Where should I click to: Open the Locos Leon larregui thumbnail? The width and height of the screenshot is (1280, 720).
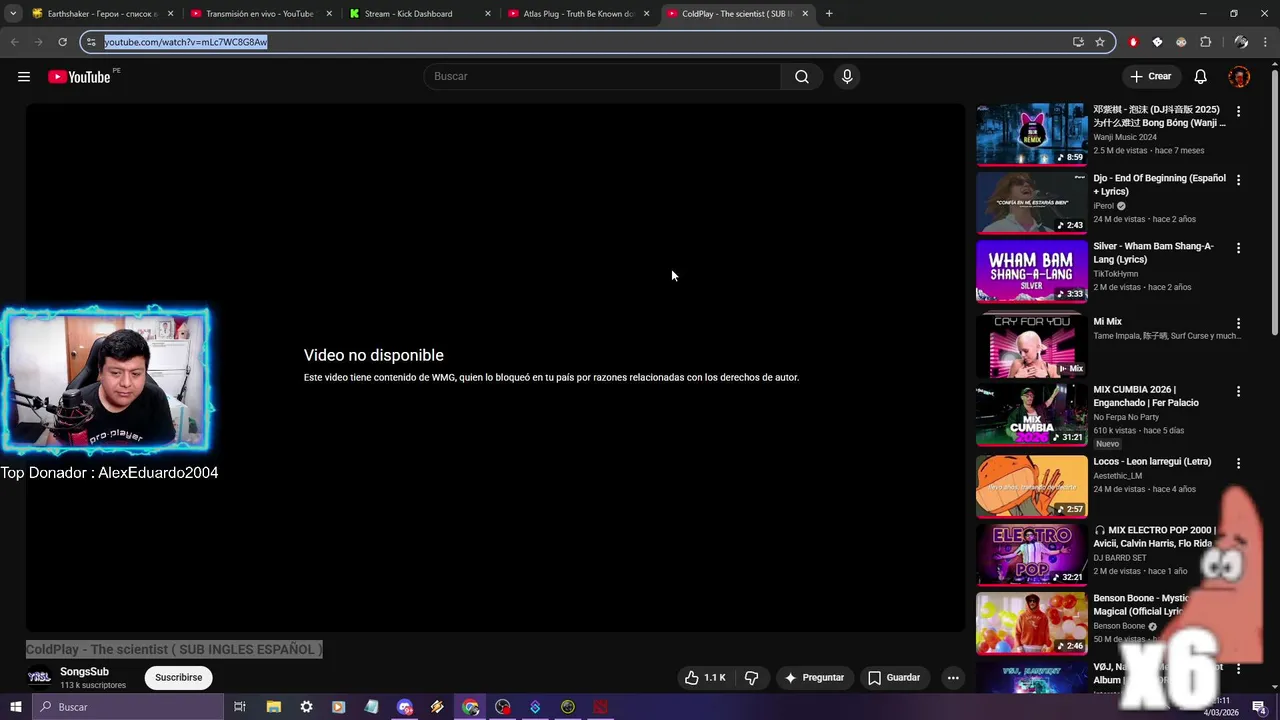[x=1031, y=487]
